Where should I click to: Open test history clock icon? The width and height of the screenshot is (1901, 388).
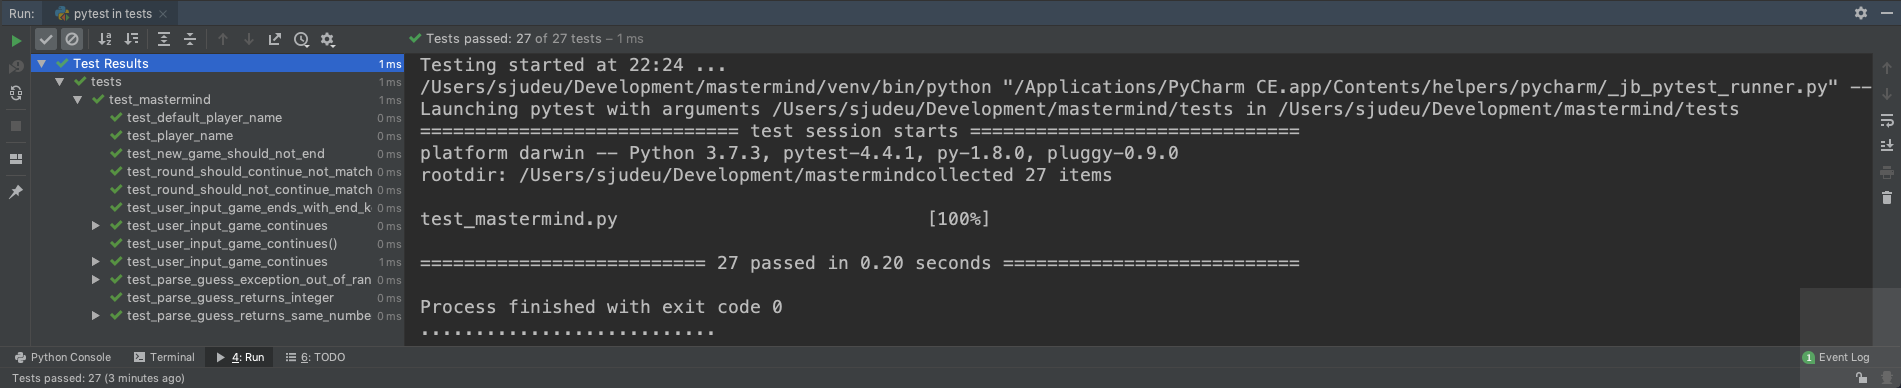tap(301, 39)
